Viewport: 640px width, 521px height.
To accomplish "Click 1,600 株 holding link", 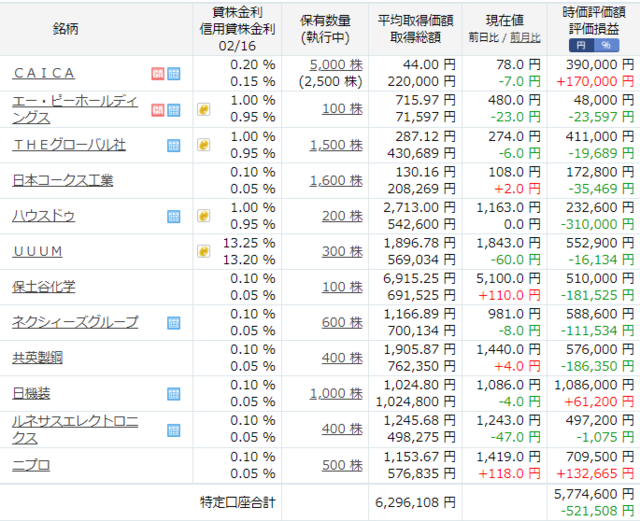I will [336, 180].
